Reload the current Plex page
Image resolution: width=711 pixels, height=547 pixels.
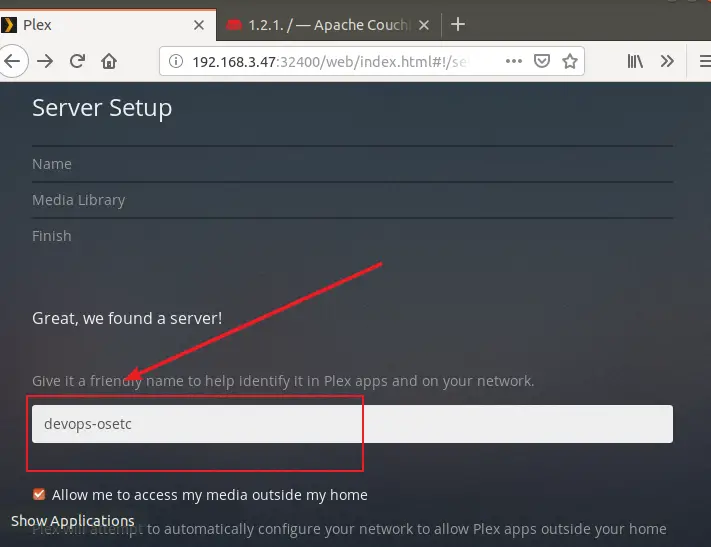[x=77, y=61]
